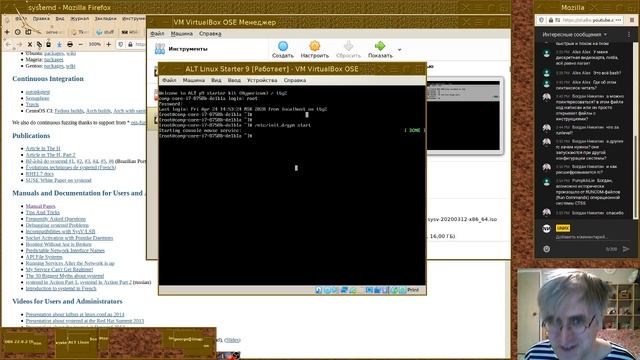Click the Firefox 300% zoom level indicator
Screen dimensions: 640x360
point(95,44)
